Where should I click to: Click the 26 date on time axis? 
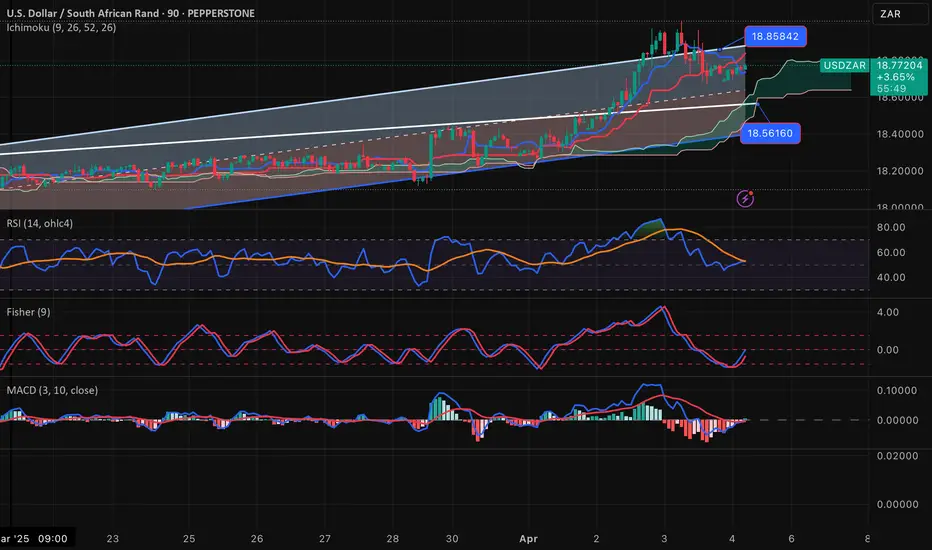(x=257, y=539)
